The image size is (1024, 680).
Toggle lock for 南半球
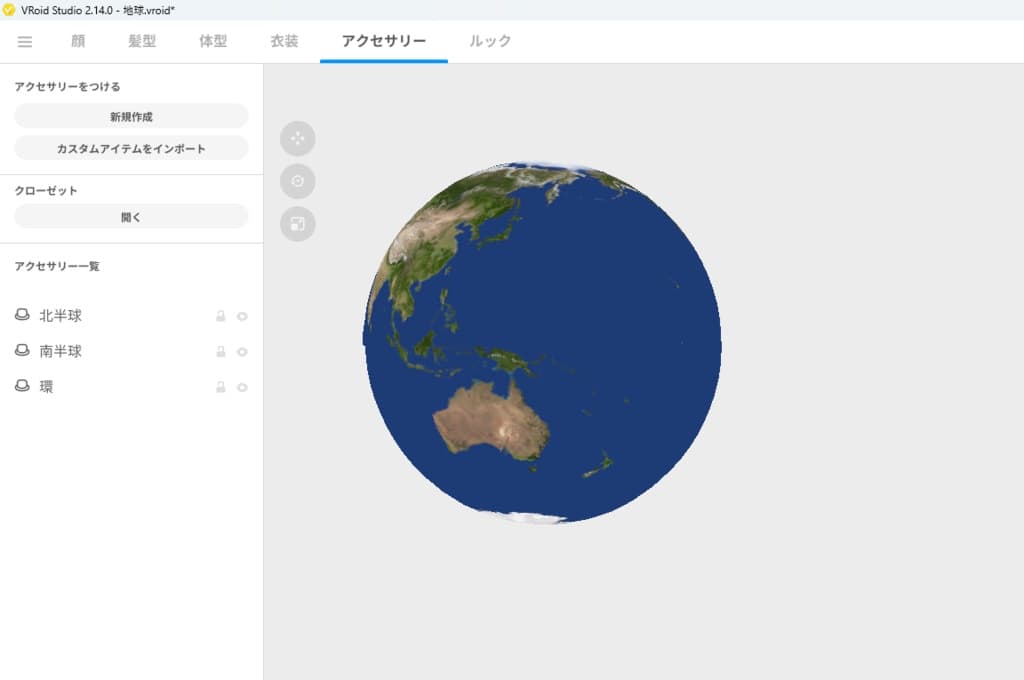[221, 351]
